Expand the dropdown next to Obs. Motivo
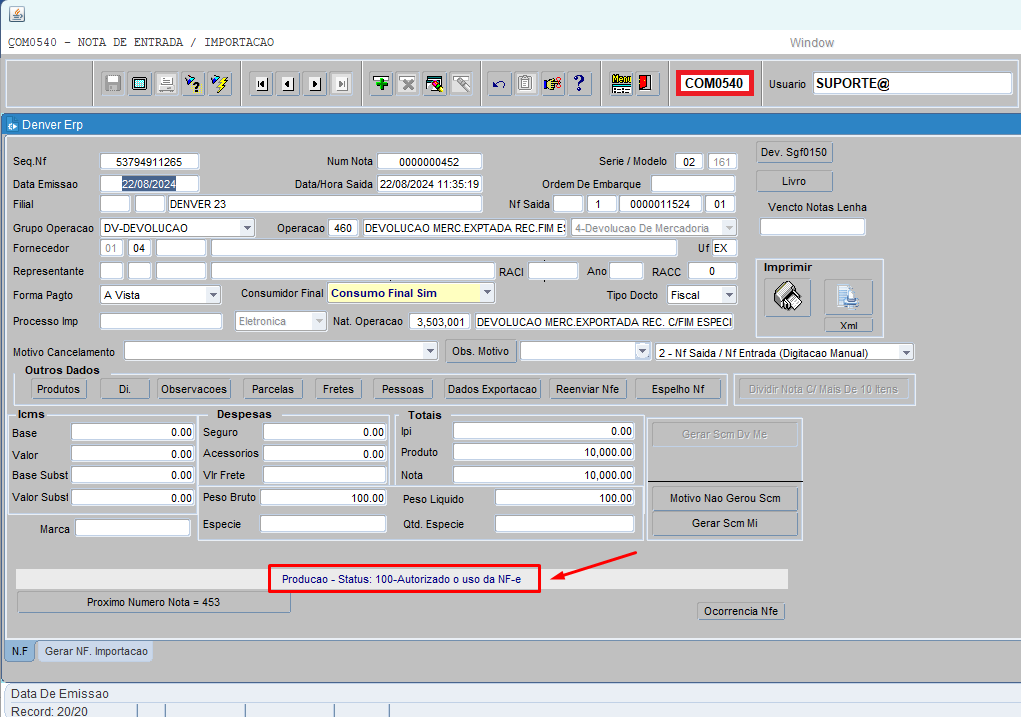The height and width of the screenshot is (717, 1021). click(x=642, y=352)
